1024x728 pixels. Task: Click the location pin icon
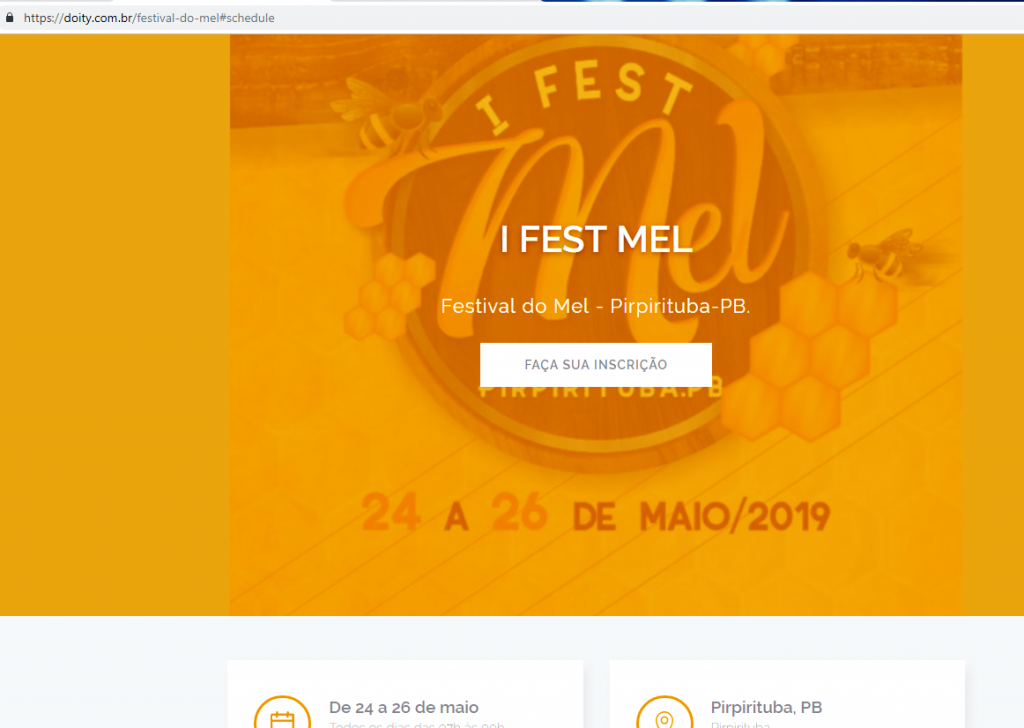[664, 716]
